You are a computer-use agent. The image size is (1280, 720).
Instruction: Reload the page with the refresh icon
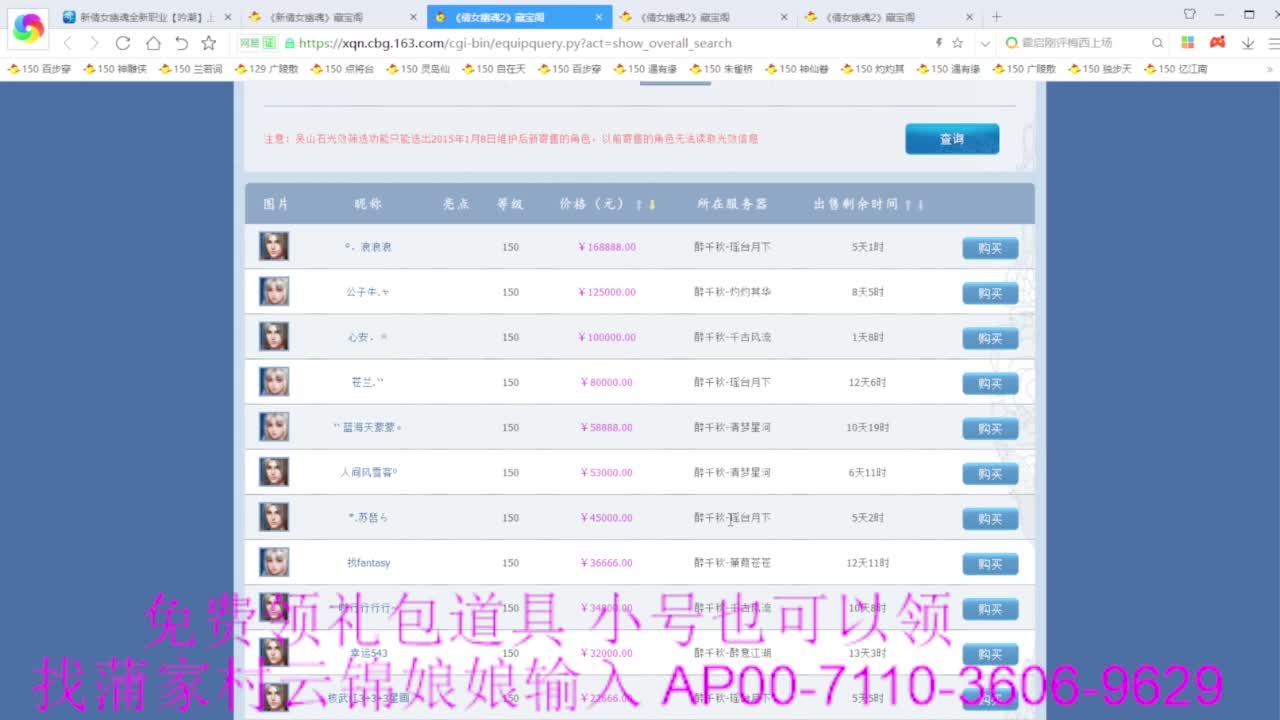(x=122, y=43)
